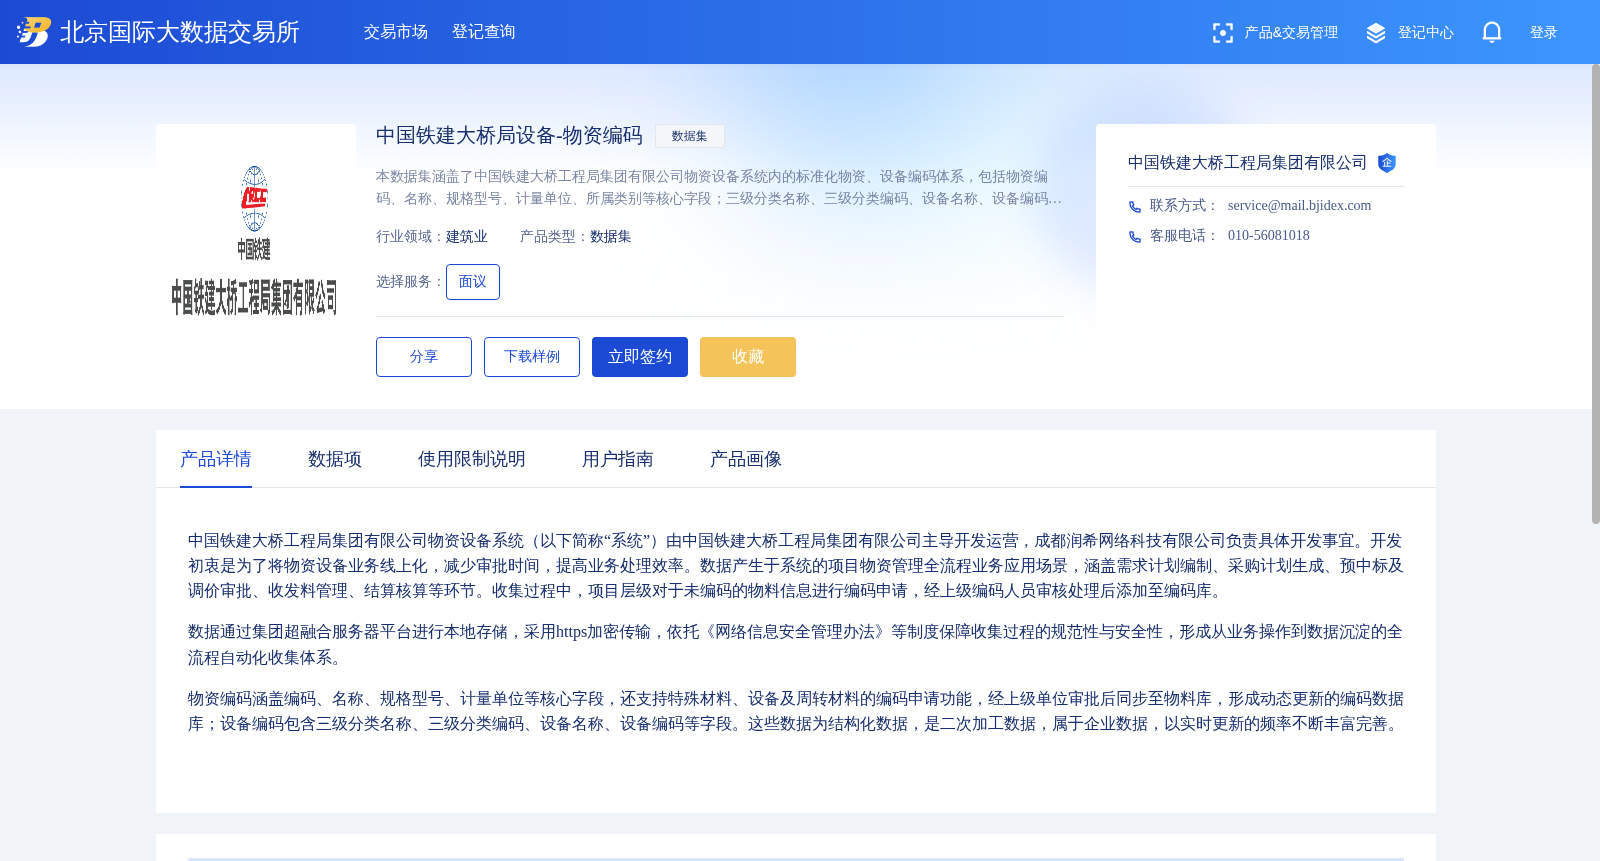Image resolution: width=1600 pixels, height=861 pixels.
Task: Go to 登记中心 text link
Action: (1426, 33)
